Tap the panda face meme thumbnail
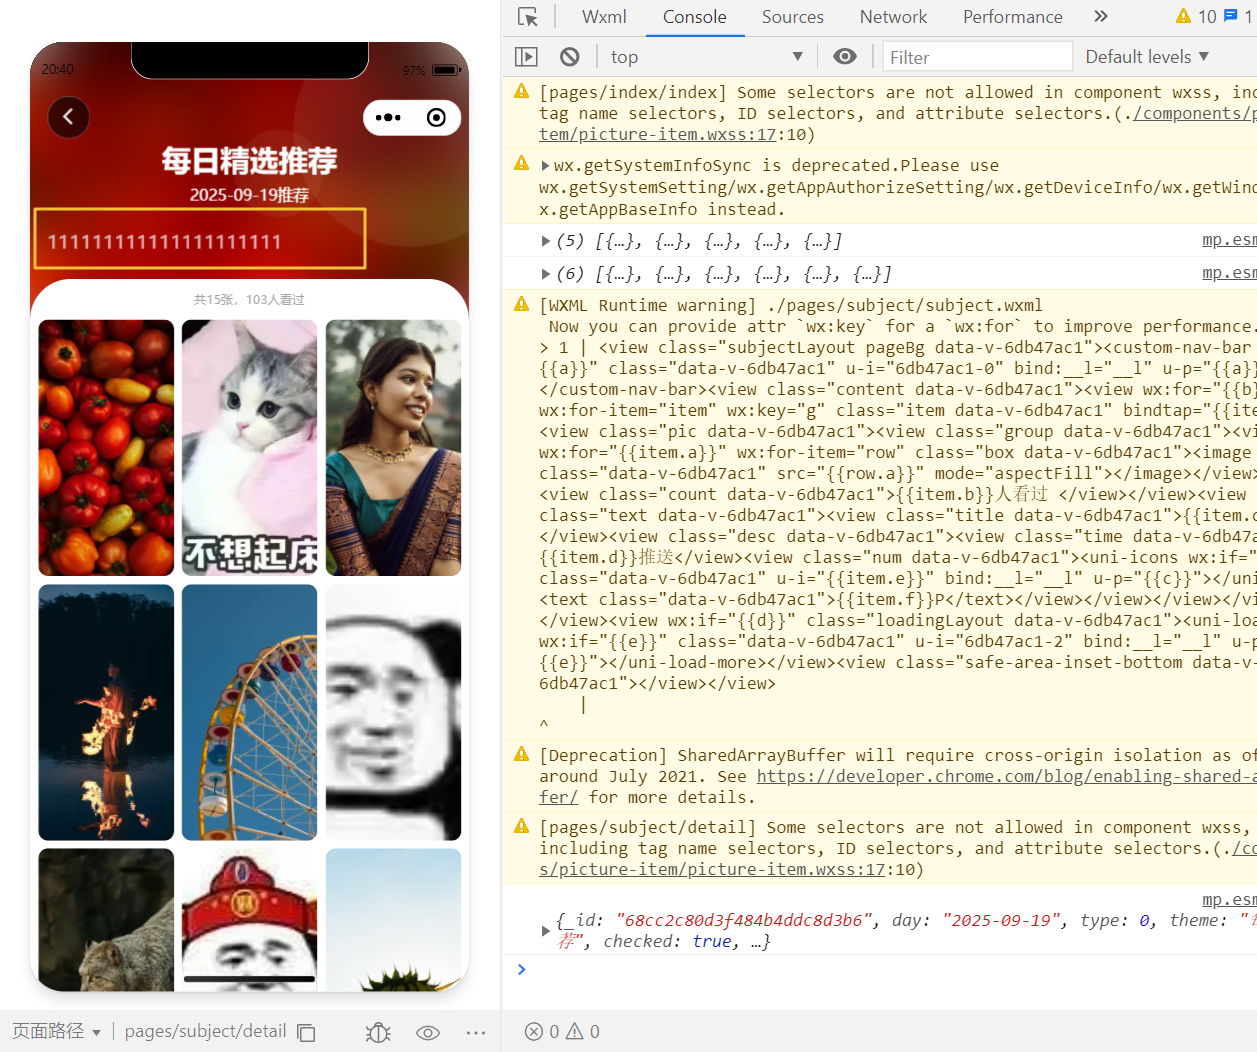 click(x=394, y=712)
